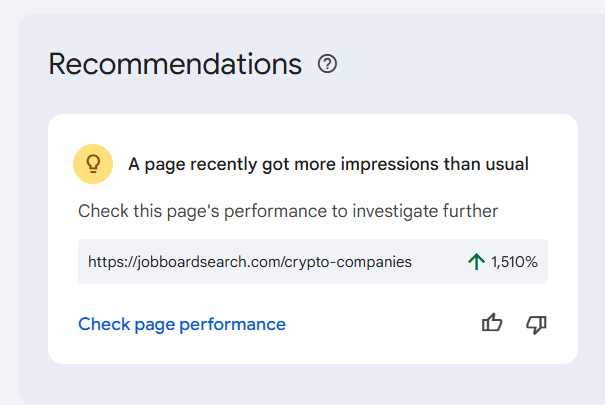Click the yellow lightbulb icon
605x405 pixels.
pos(93,163)
